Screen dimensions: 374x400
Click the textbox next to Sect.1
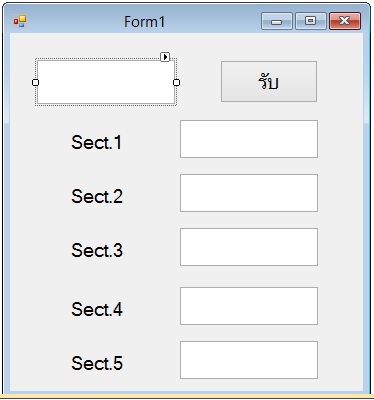click(x=249, y=139)
